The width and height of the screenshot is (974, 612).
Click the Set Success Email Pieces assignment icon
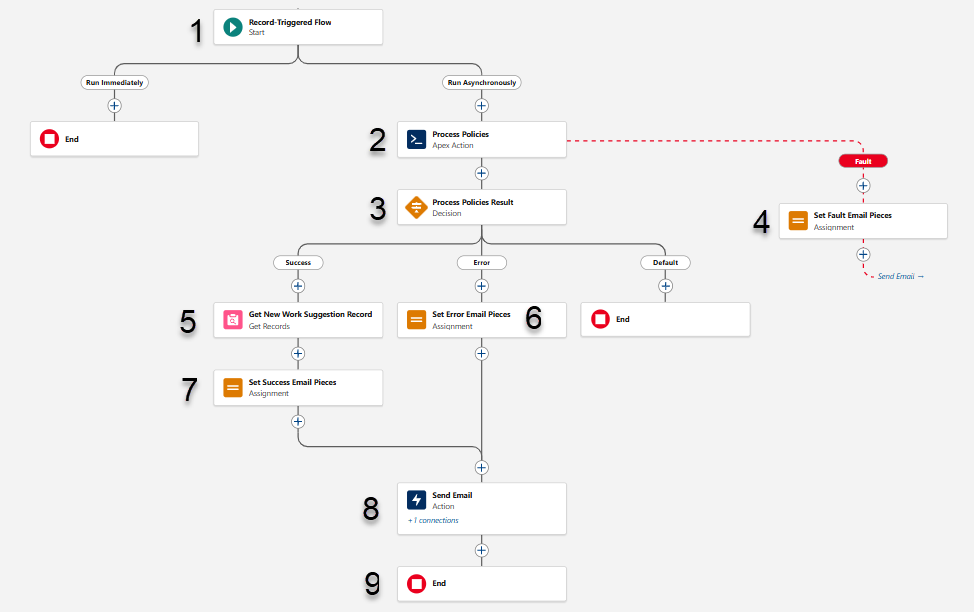[x=232, y=388]
